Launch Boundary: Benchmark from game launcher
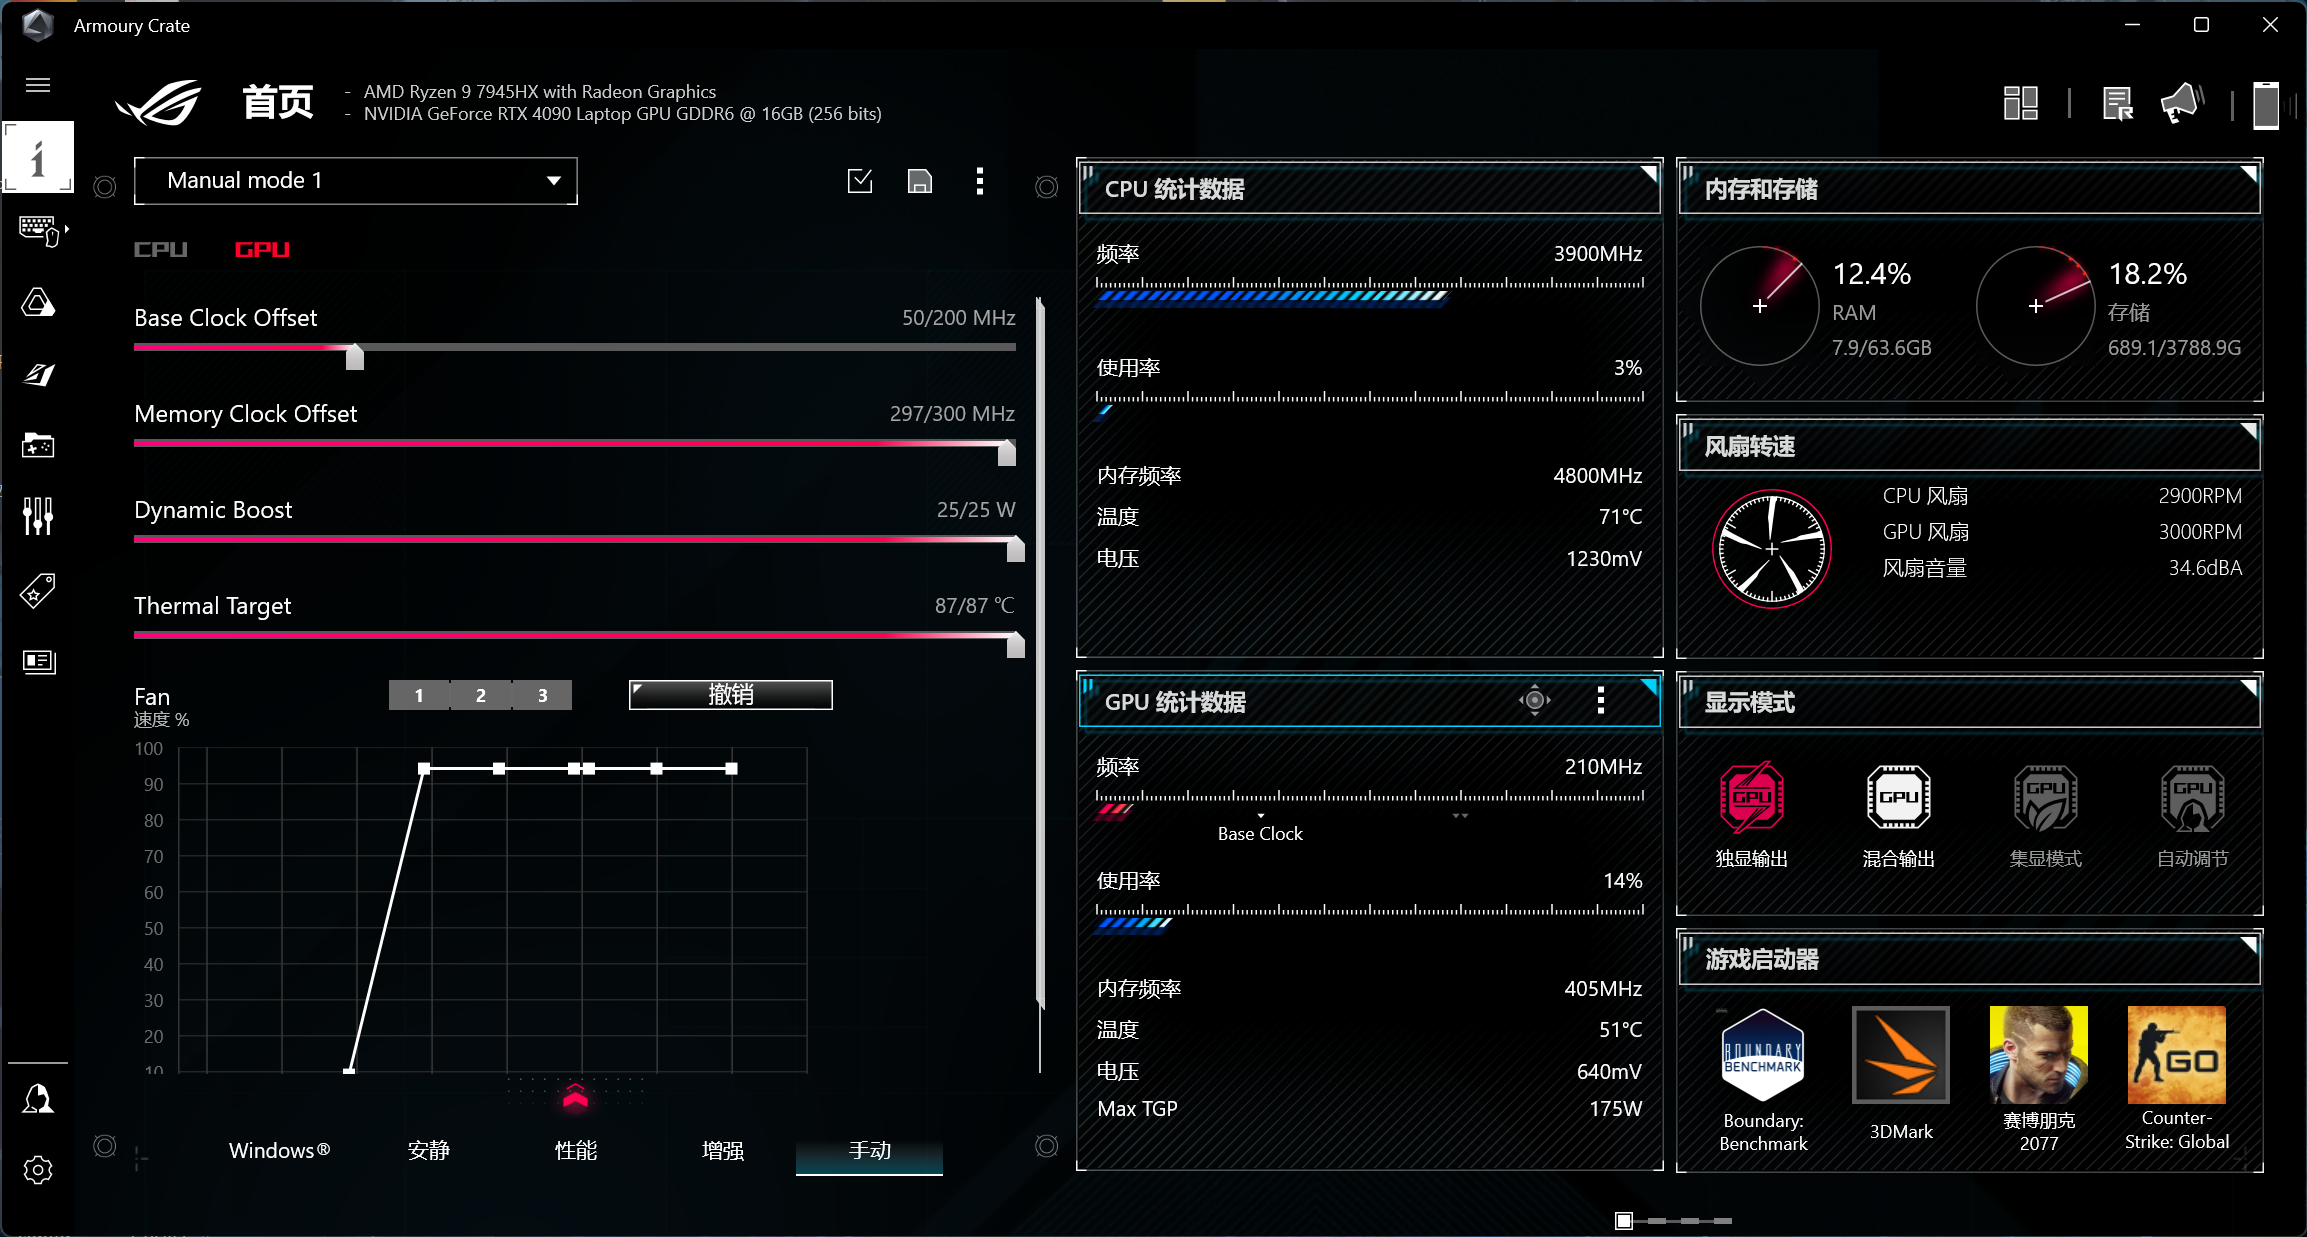2307x1237 pixels. pos(1763,1081)
